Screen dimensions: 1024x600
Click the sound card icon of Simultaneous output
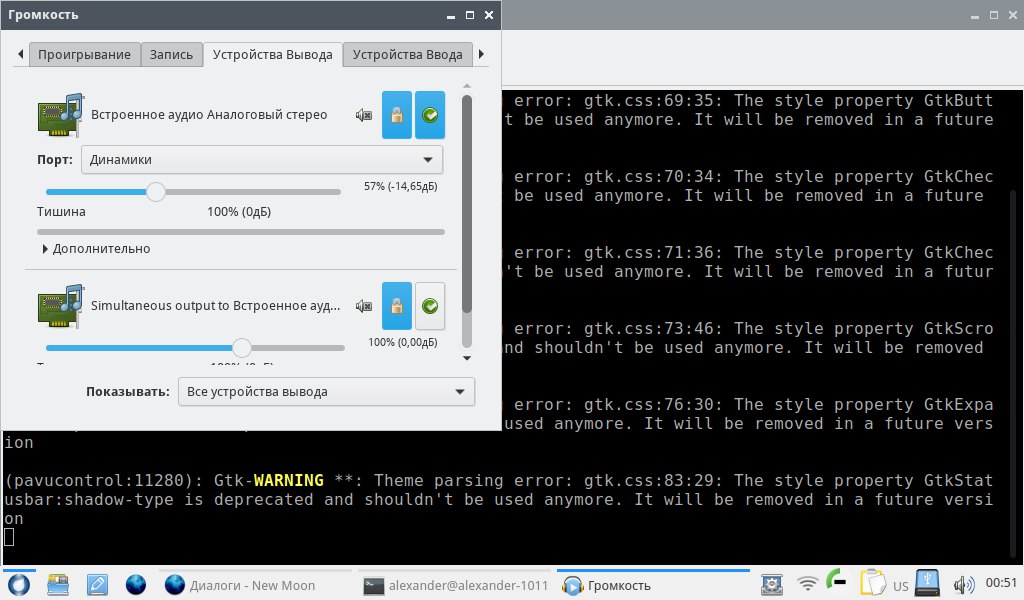[61, 306]
